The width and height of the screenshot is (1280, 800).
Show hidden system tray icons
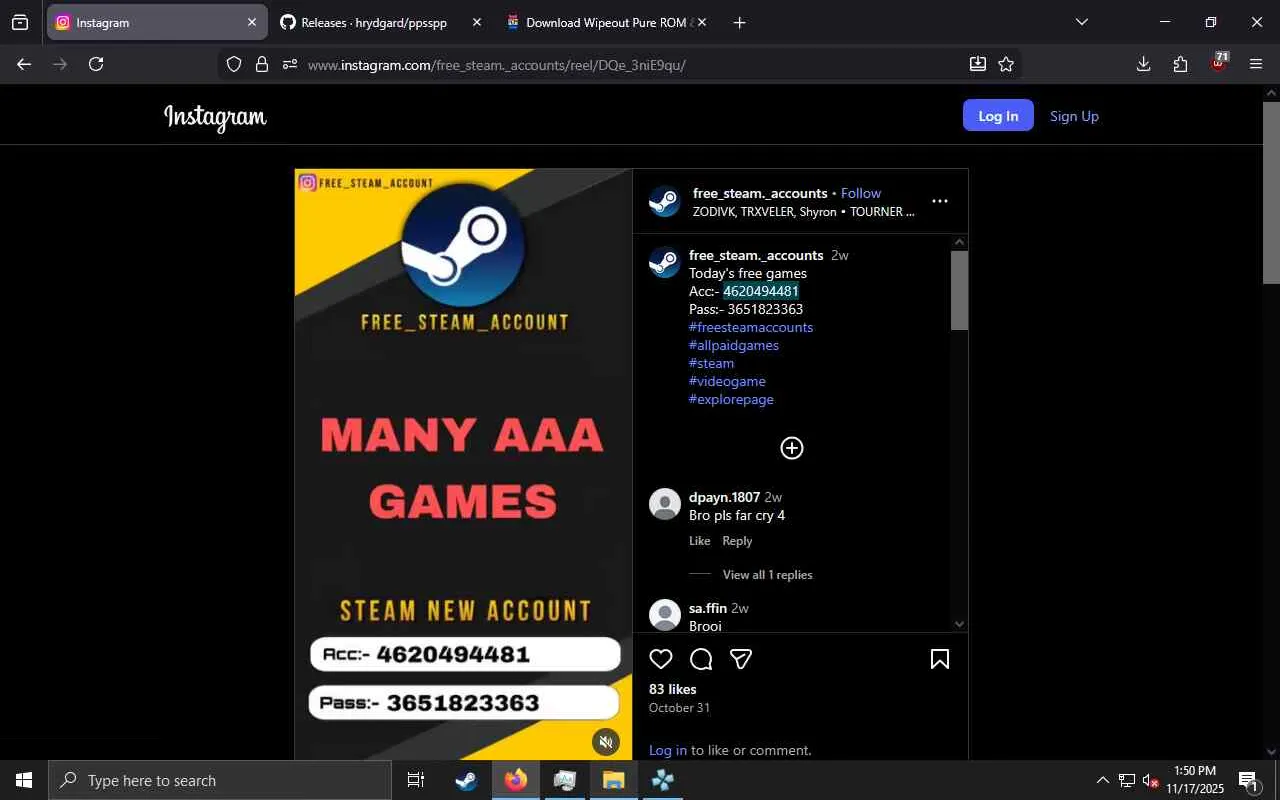tap(1103, 780)
